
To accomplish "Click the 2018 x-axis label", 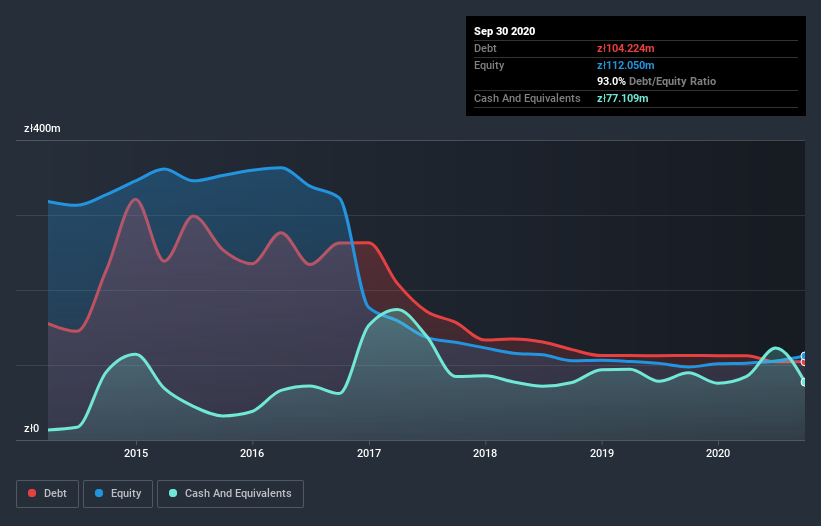I will pyautogui.click(x=485, y=453).
